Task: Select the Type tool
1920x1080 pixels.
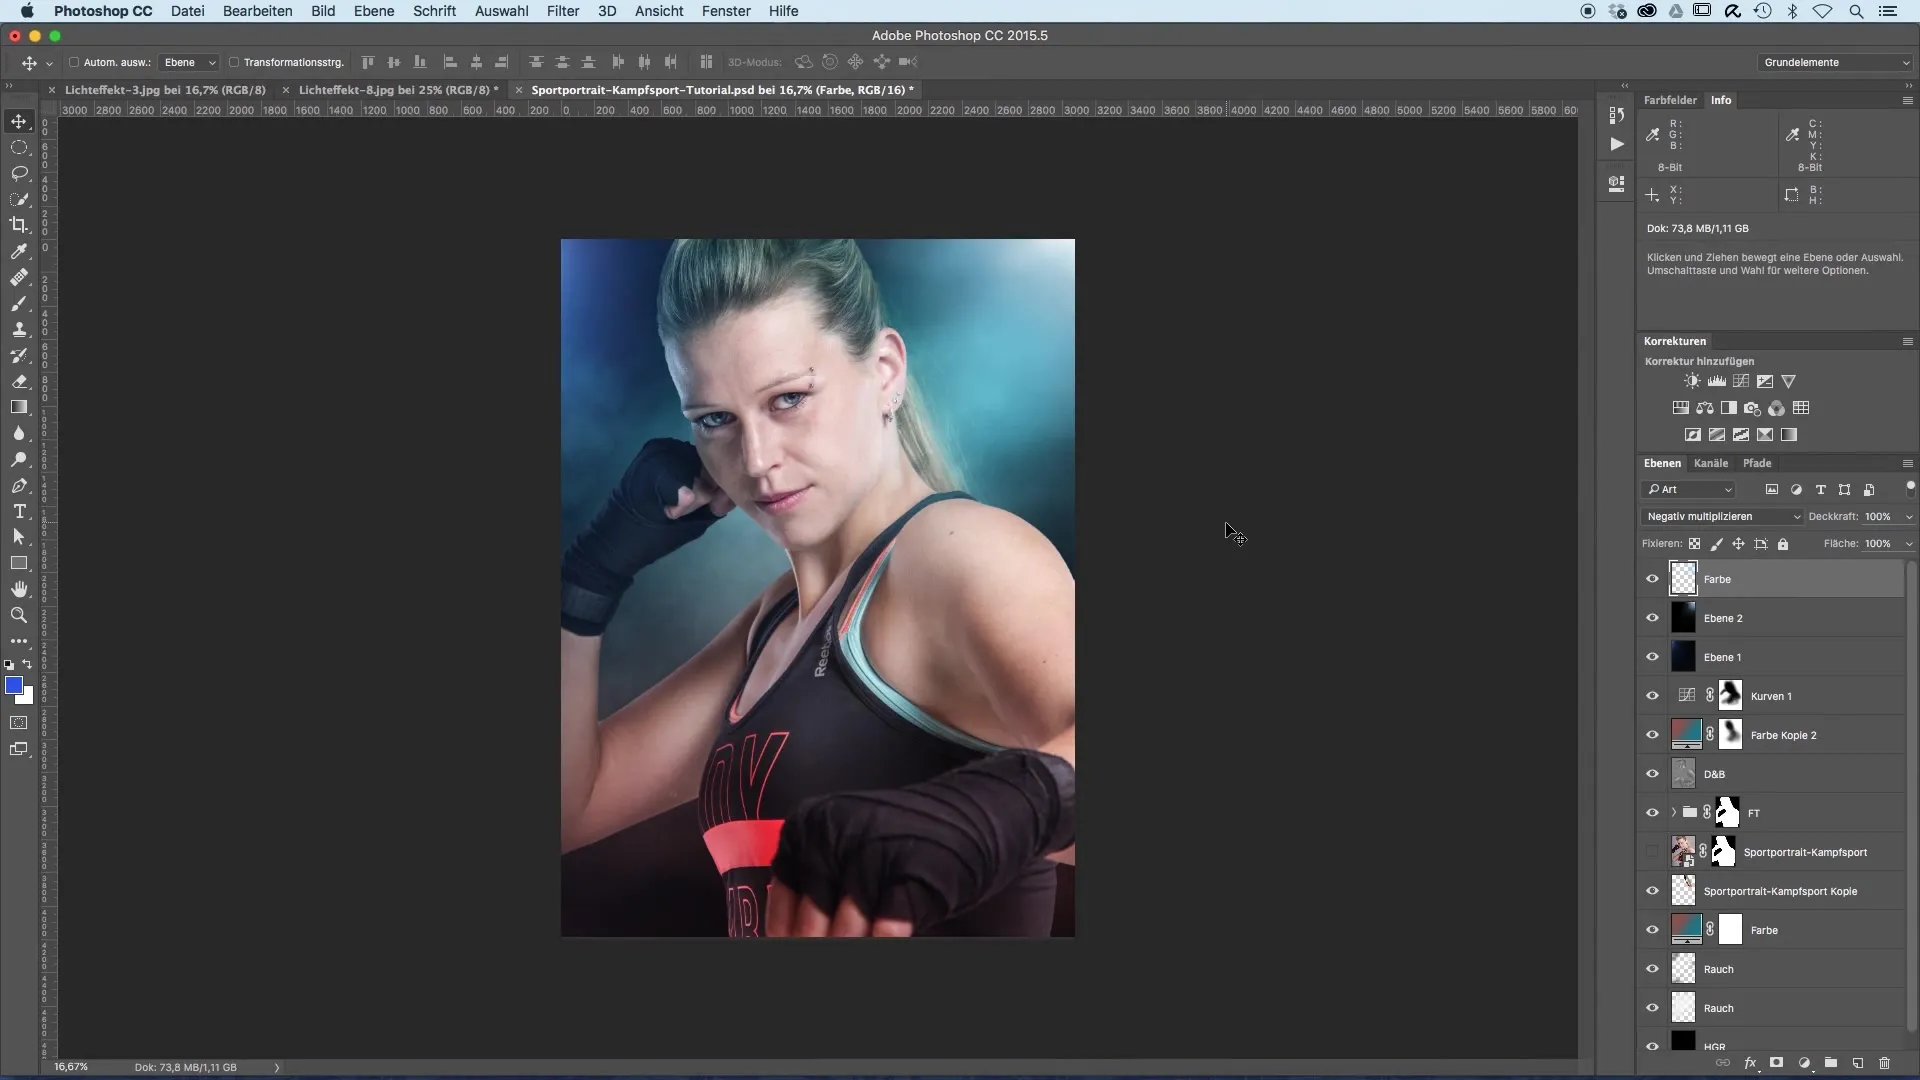Action: pyautogui.click(x=19, y=511)
